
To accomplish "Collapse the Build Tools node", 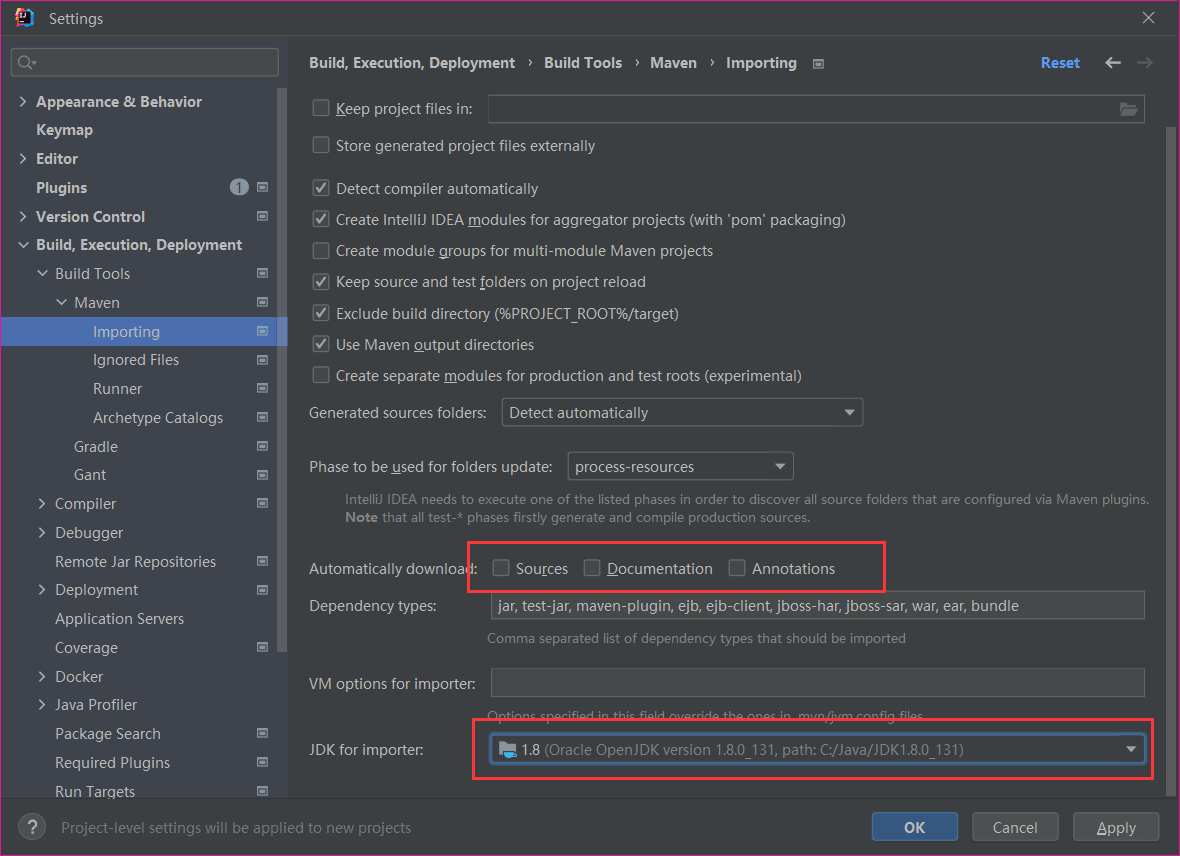I will (42, 273).
